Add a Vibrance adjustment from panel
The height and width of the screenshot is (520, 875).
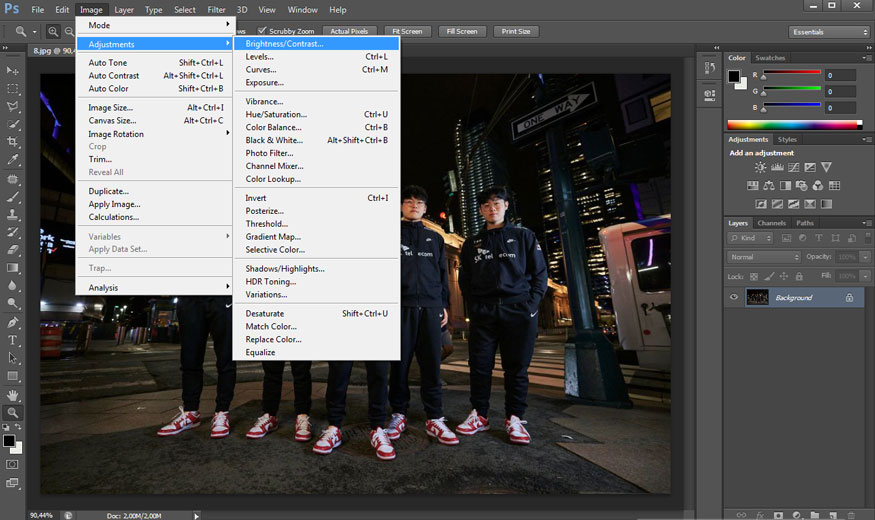point(826,167)
